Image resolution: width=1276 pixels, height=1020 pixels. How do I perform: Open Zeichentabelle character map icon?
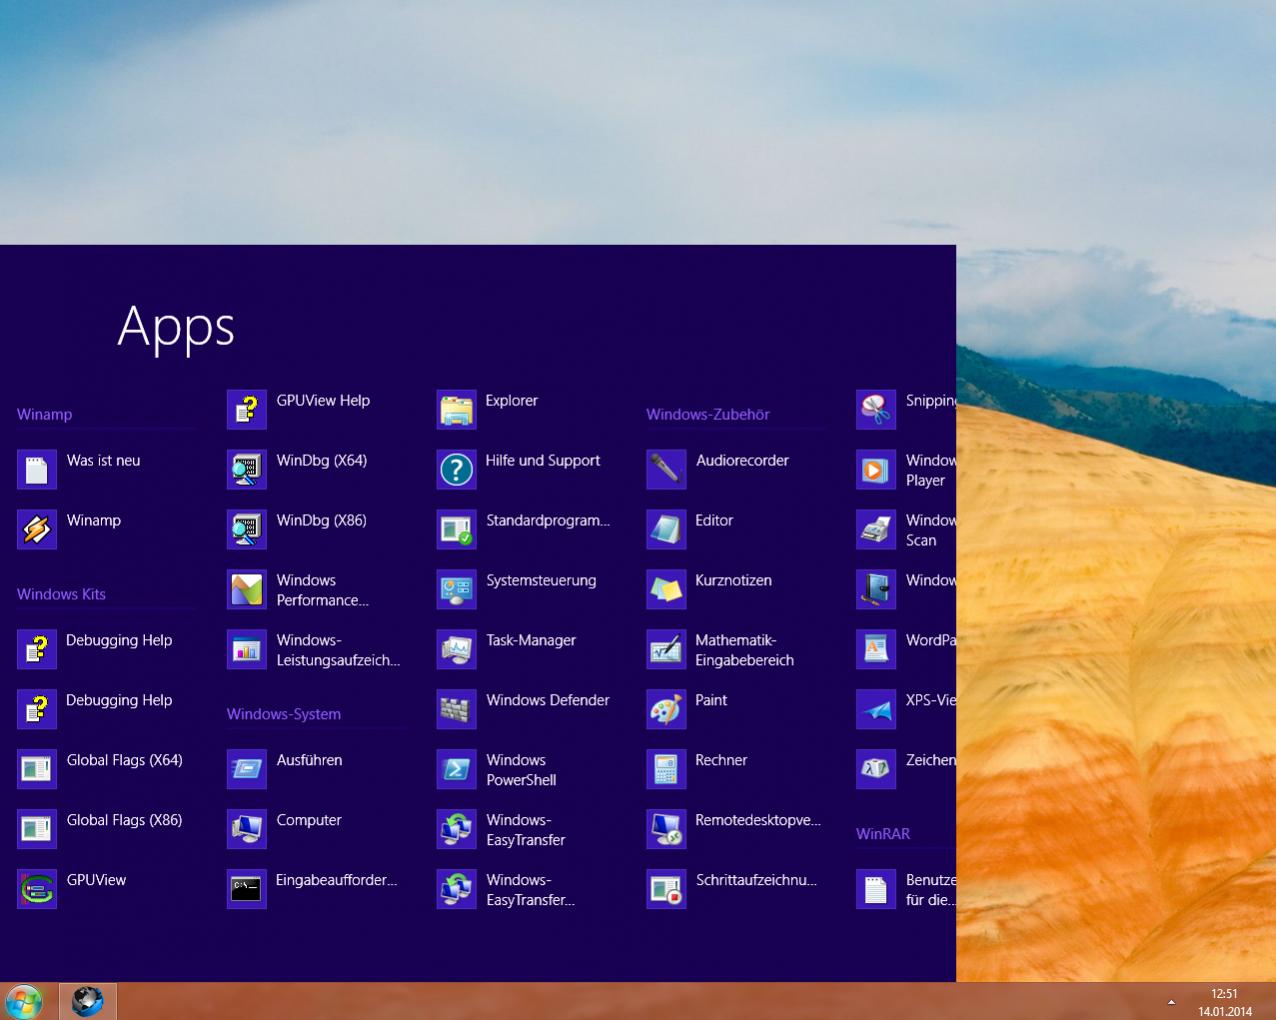pyautogui.click(x=876, y=769)
